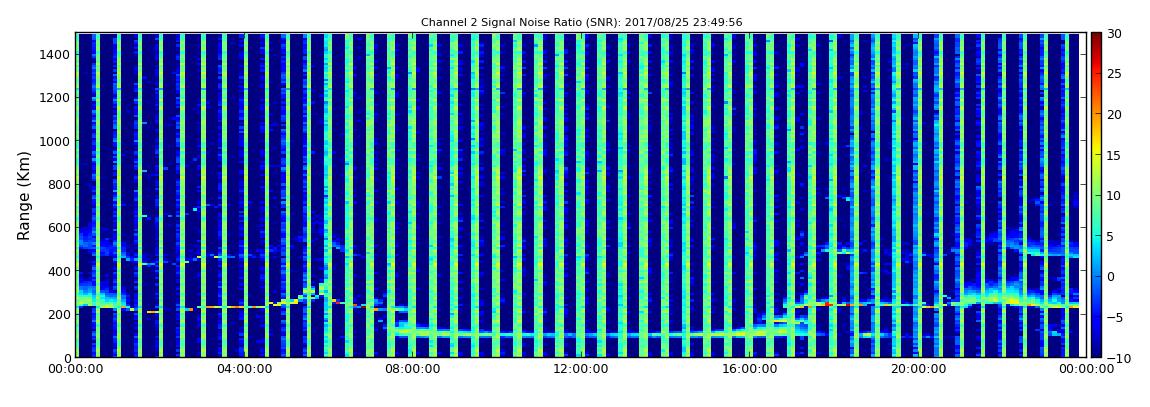Click the 1000 tick label on the range axis
The height and width of the screenshot is (407, 1150).
tap(56, 141)
